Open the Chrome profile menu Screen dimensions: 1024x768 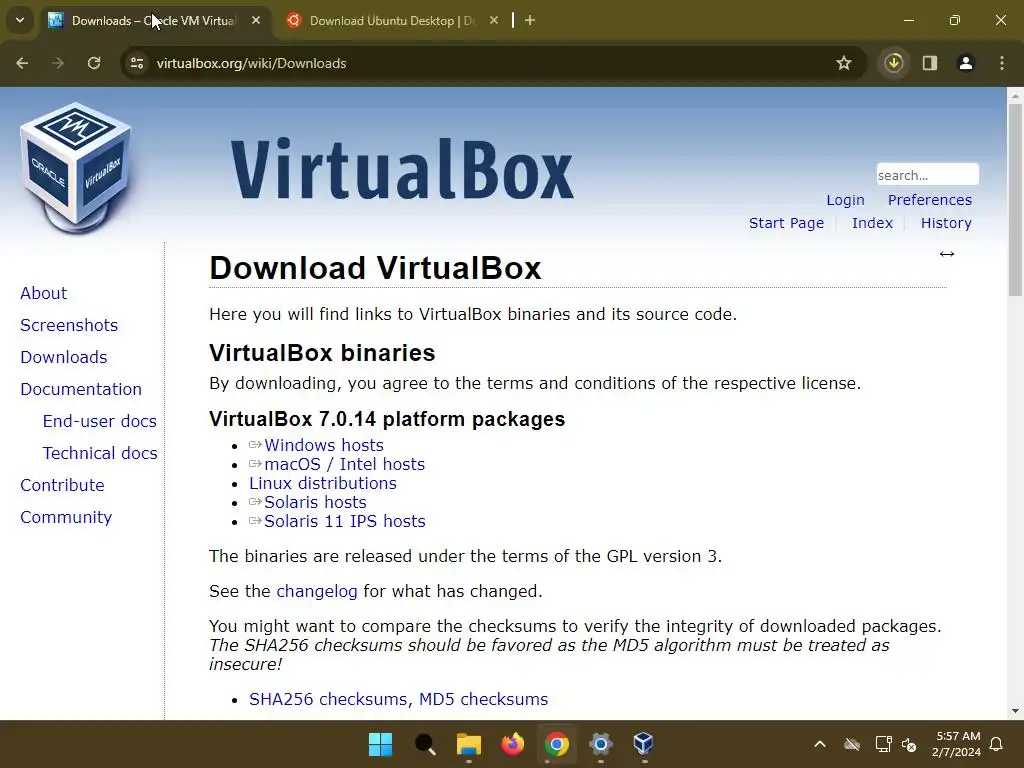point(966,63)
